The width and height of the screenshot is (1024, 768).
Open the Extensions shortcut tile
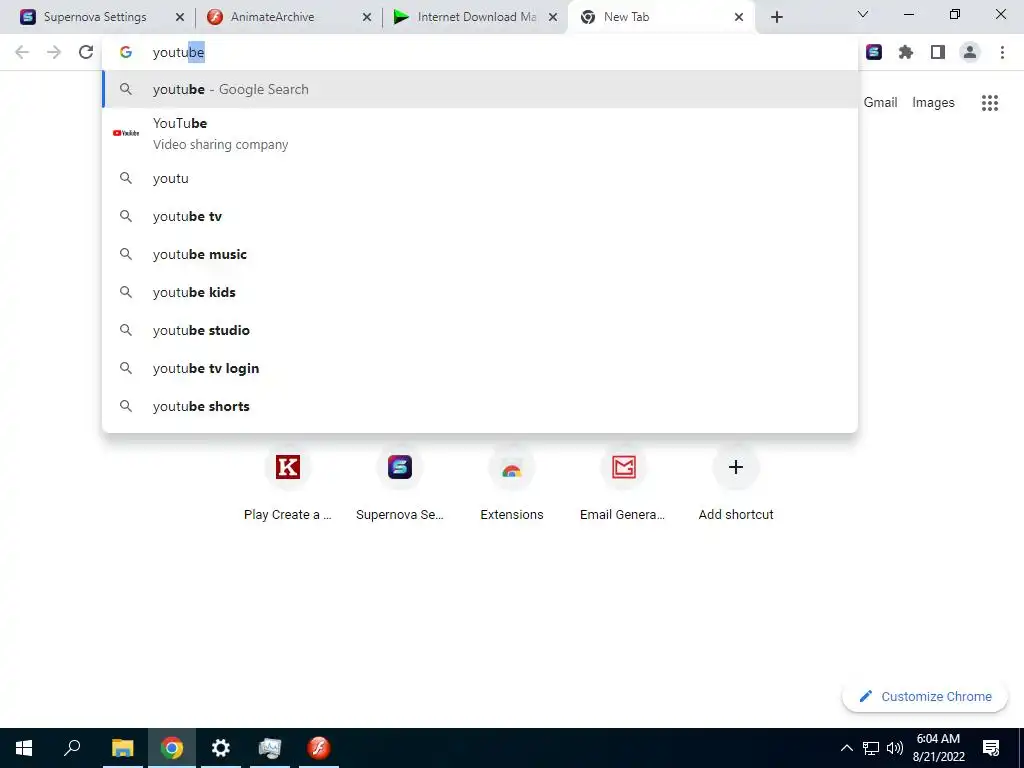pyautogui.click(x=511, y=485)
